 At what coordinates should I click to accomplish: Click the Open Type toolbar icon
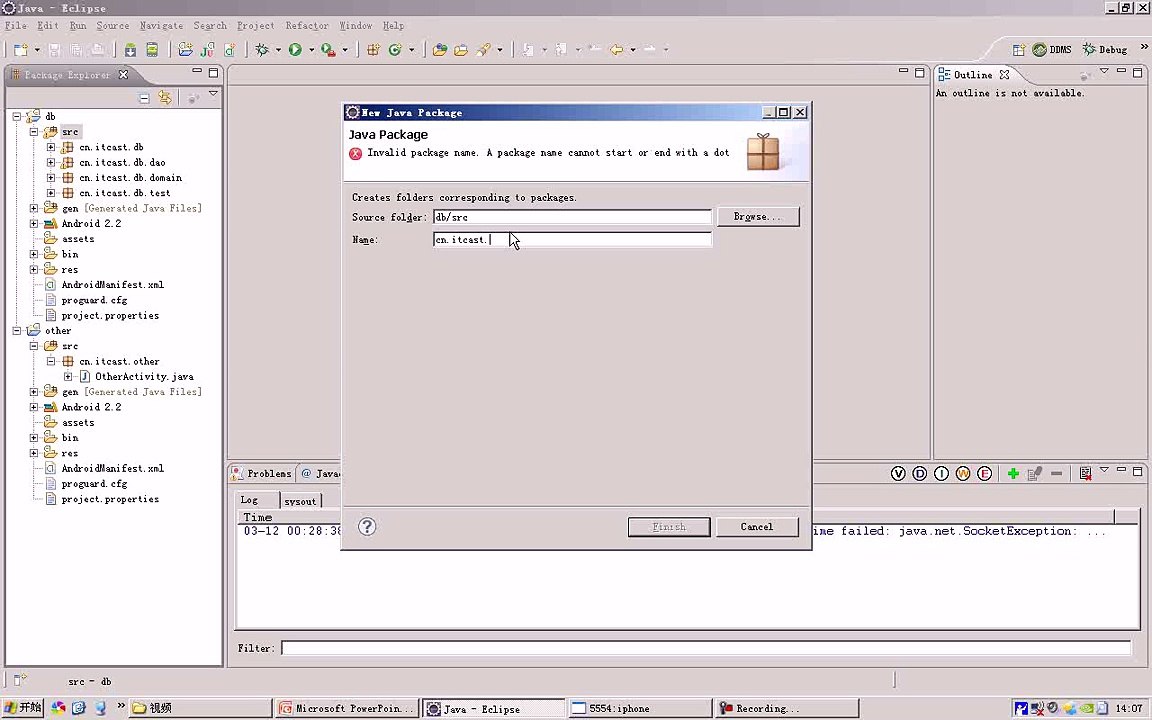(x=440, y=50)
